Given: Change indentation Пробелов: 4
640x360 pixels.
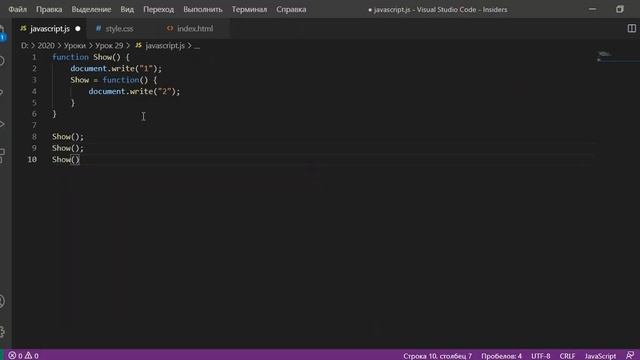Looking at the screenshot, I should point(501,356).
